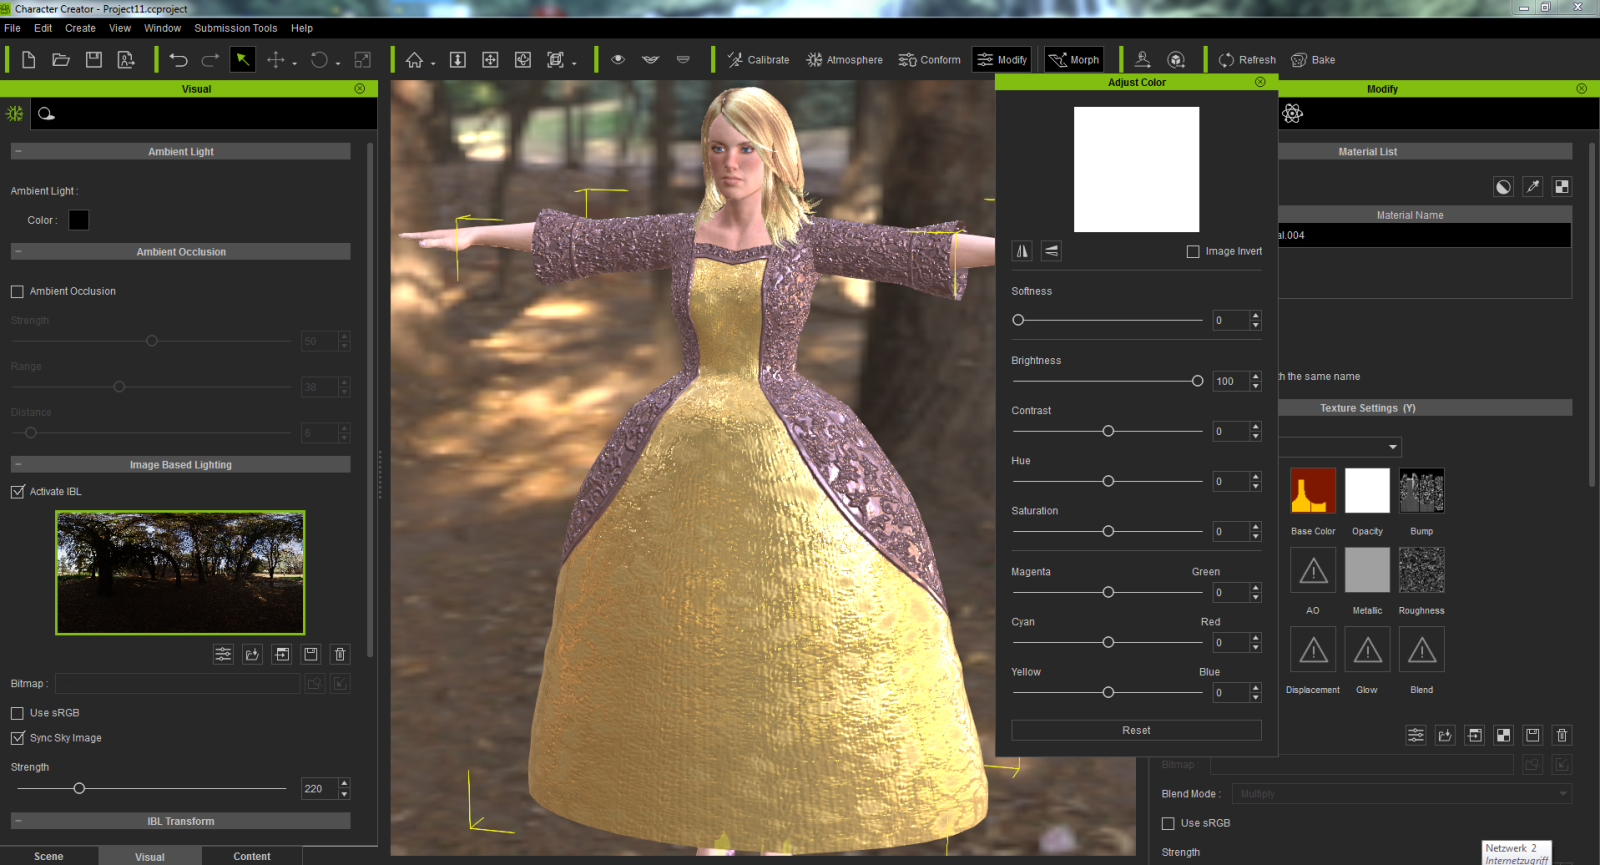
Task: Open the Calibrate tool
Action: click(x=758, y=60)
